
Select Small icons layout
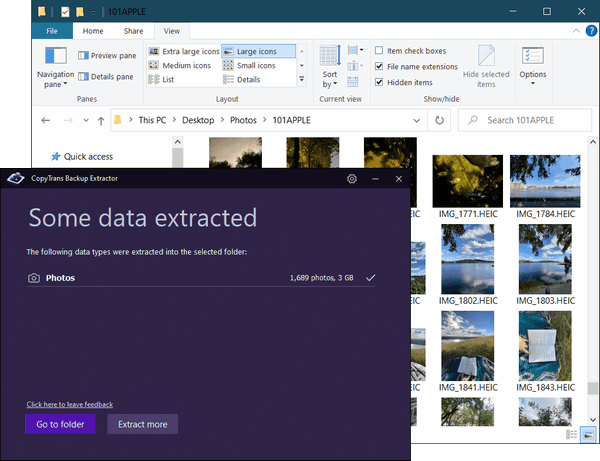(x=249, y=65)
